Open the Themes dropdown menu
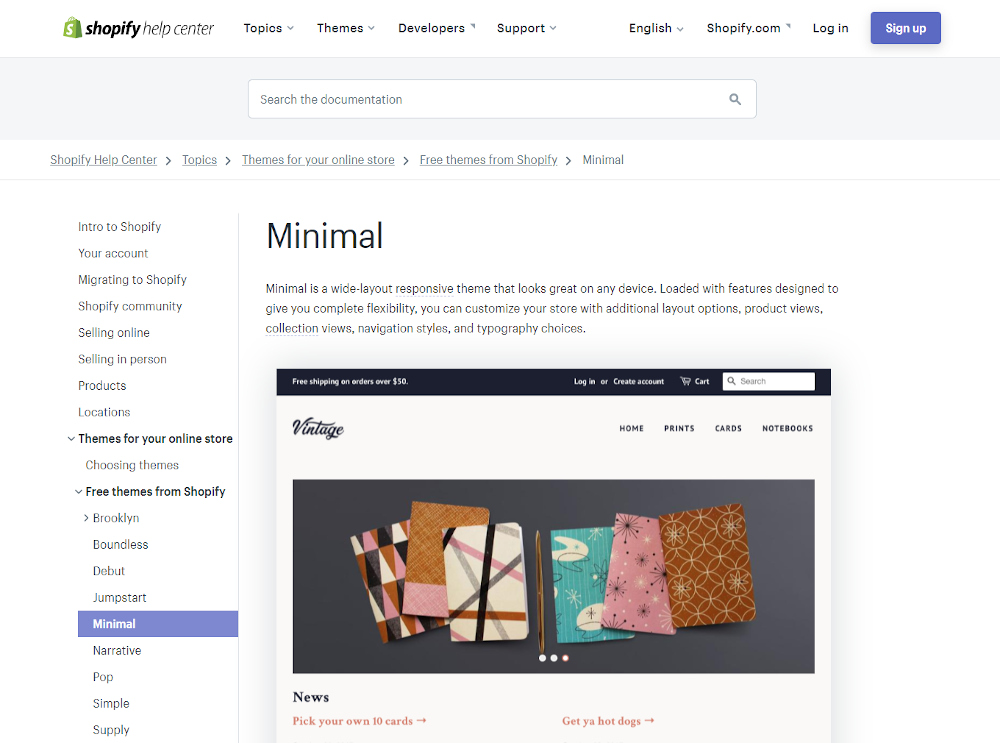The image size is (1000, 743). (x=346, y=28)
